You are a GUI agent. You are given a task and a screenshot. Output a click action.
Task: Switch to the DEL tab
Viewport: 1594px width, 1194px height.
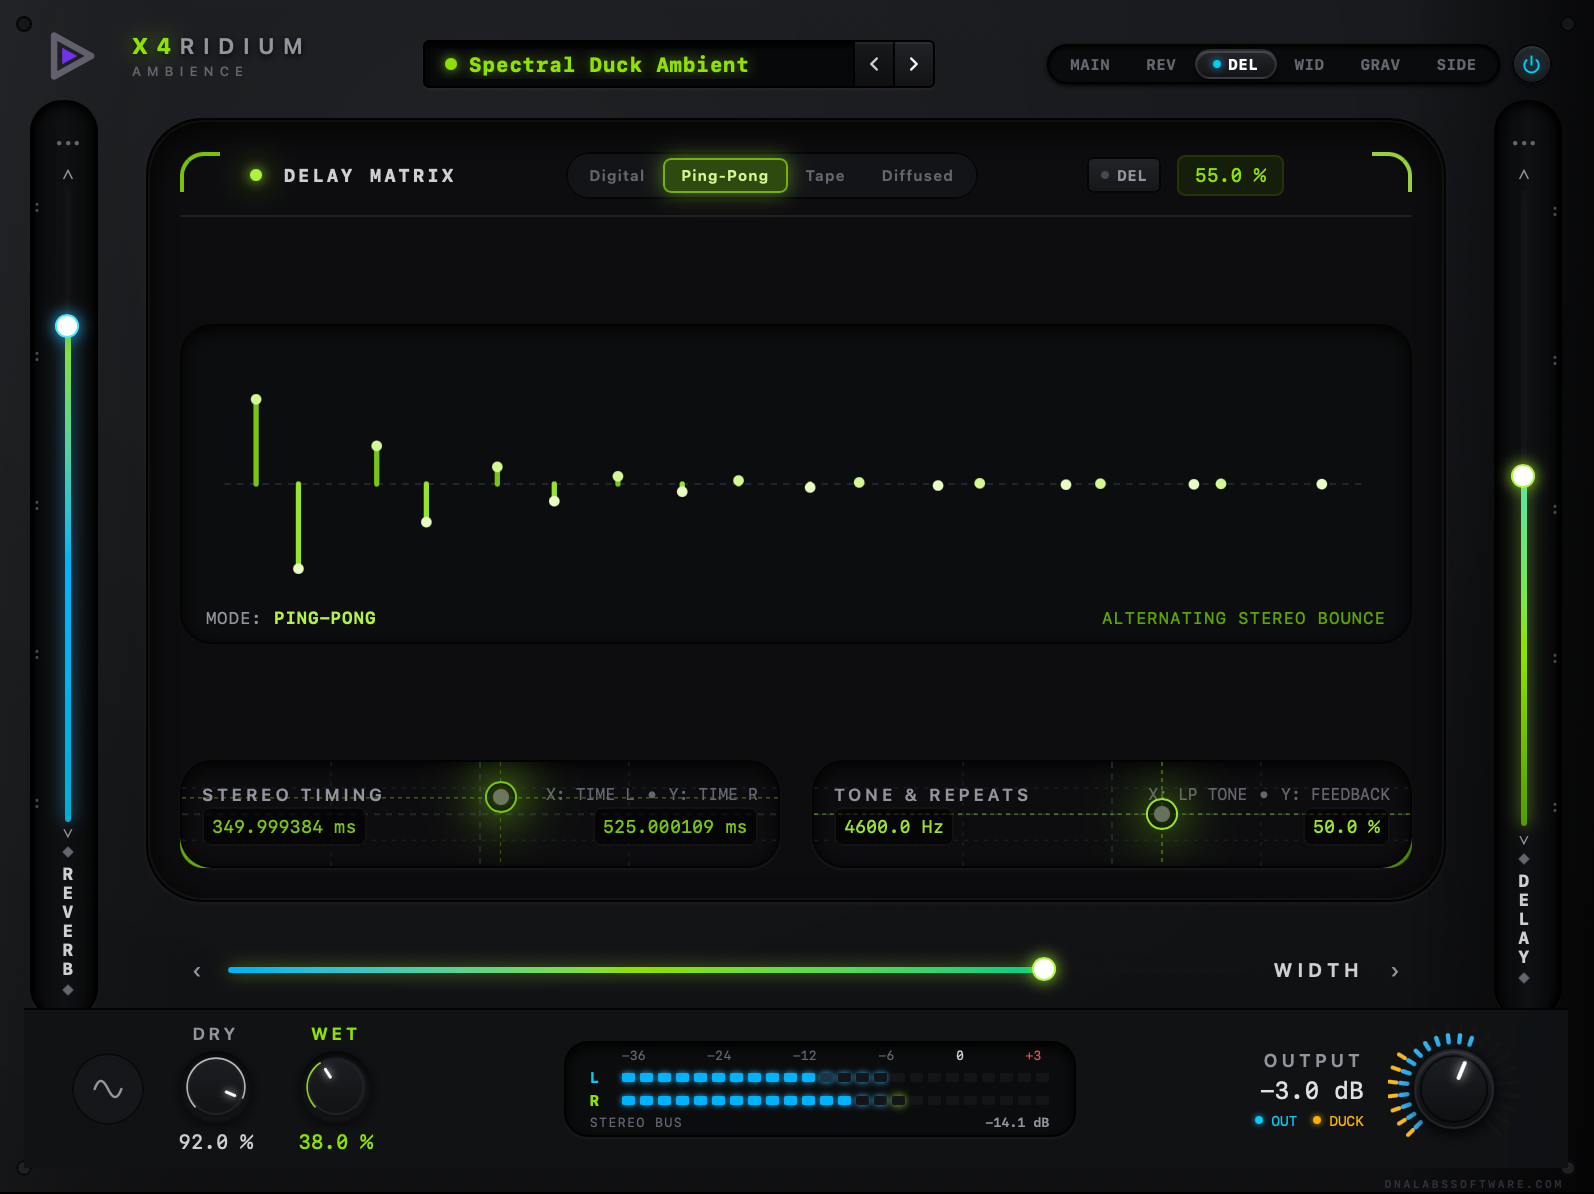tap(1236, 65)
